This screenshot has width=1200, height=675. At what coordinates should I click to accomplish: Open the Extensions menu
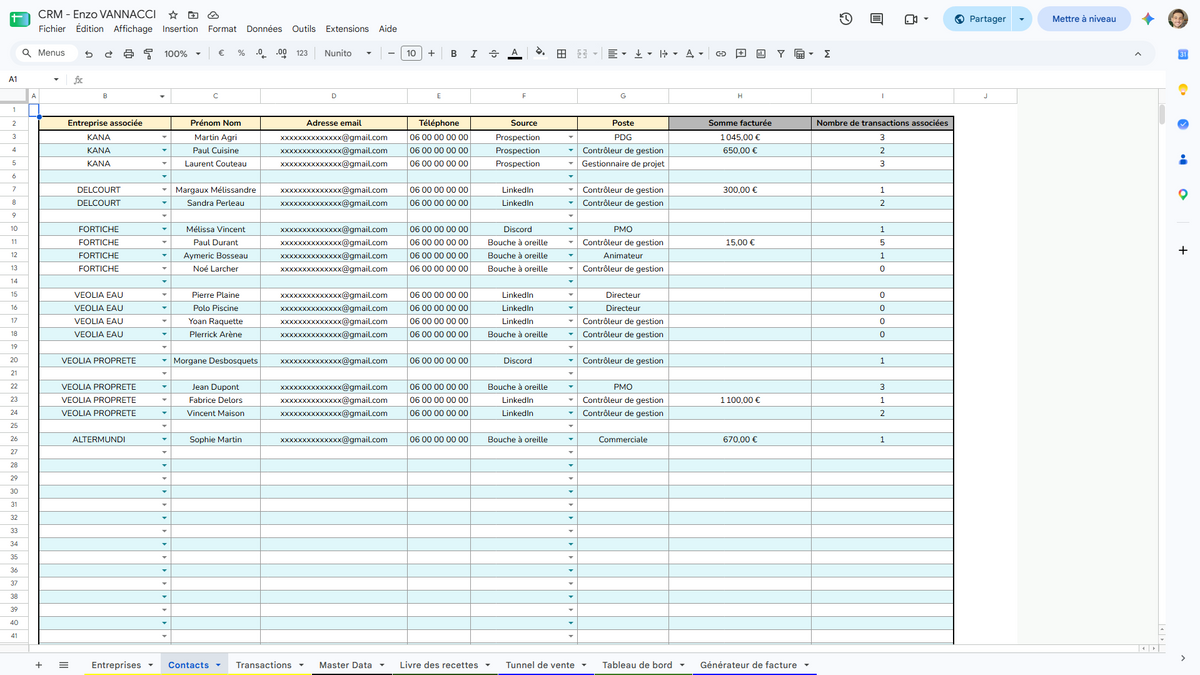click(347, 29)
